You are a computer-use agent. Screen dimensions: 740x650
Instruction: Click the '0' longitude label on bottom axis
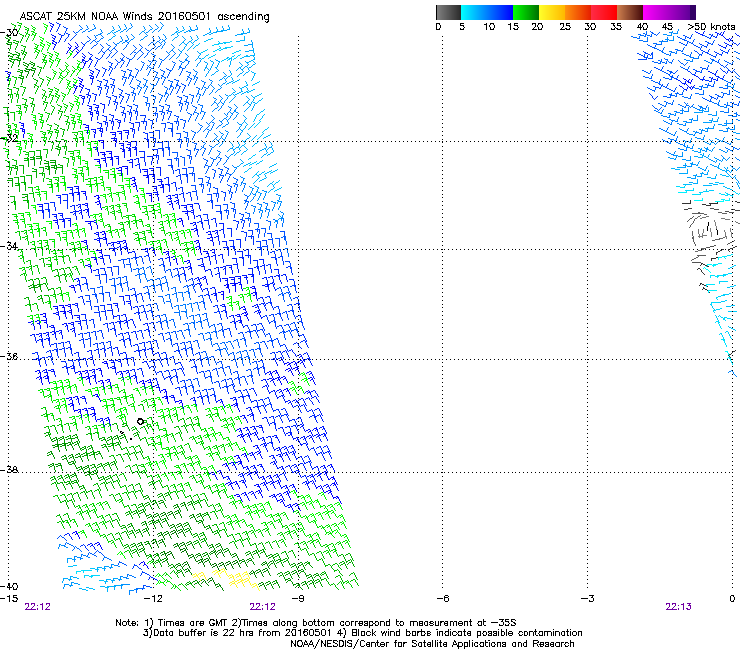(732, 599)
